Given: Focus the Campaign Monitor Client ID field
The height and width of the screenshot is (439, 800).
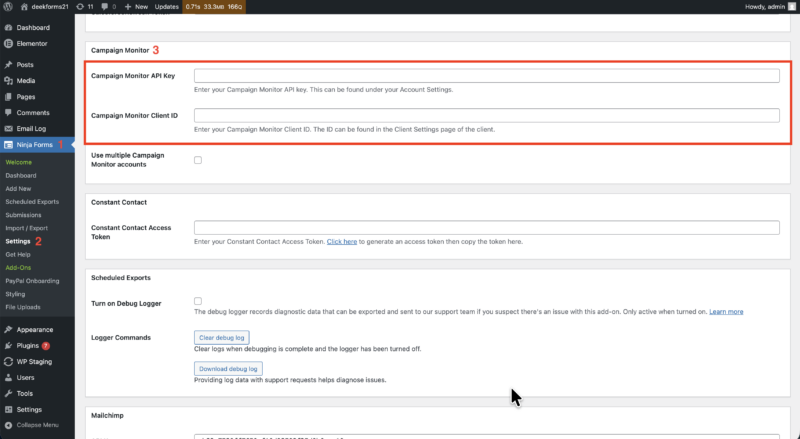Looking at the screenshot, I should [487, 115].
